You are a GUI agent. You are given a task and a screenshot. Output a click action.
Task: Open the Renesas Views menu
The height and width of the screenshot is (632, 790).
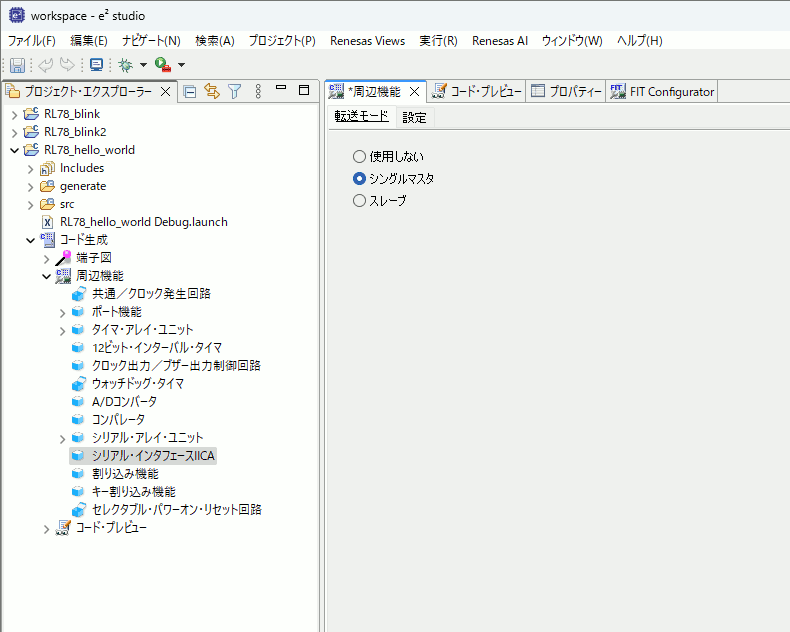click(368, 41)
